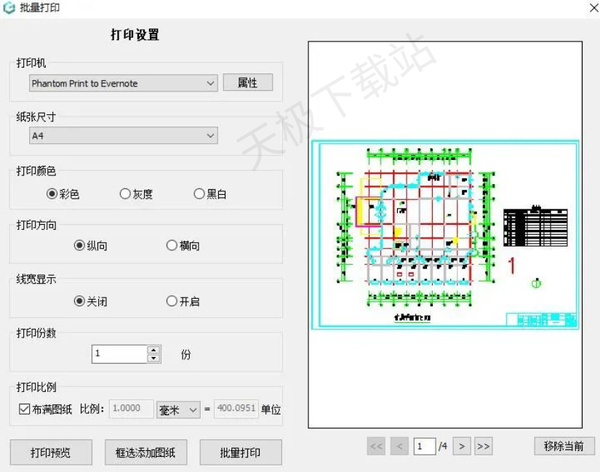Expand the A4 paper size dropdown
Viewport: 600px width, 472px height.
pyautogui.click(x=124, y=136)
